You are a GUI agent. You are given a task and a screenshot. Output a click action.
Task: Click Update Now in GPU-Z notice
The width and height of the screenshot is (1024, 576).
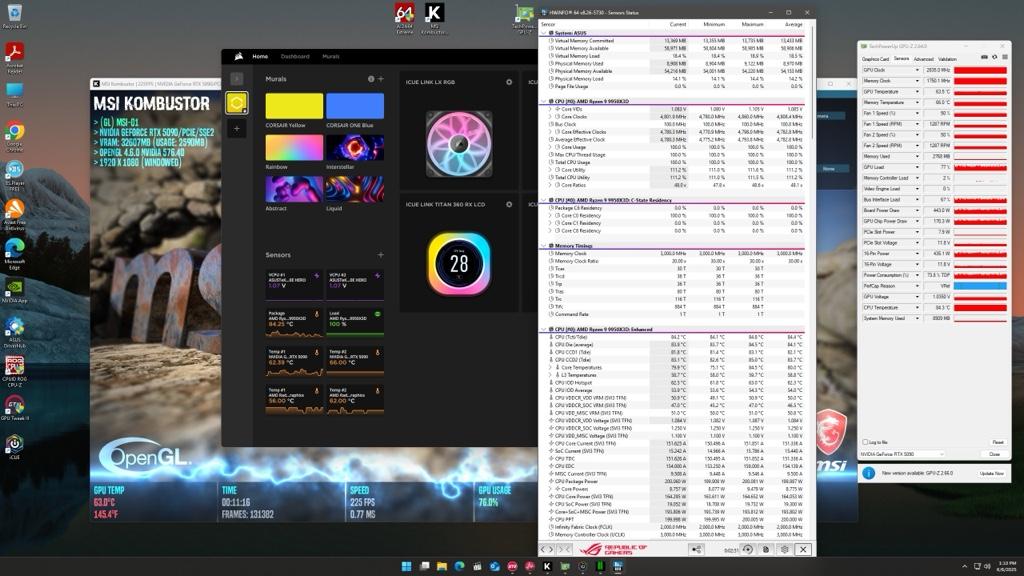point(991,473)
